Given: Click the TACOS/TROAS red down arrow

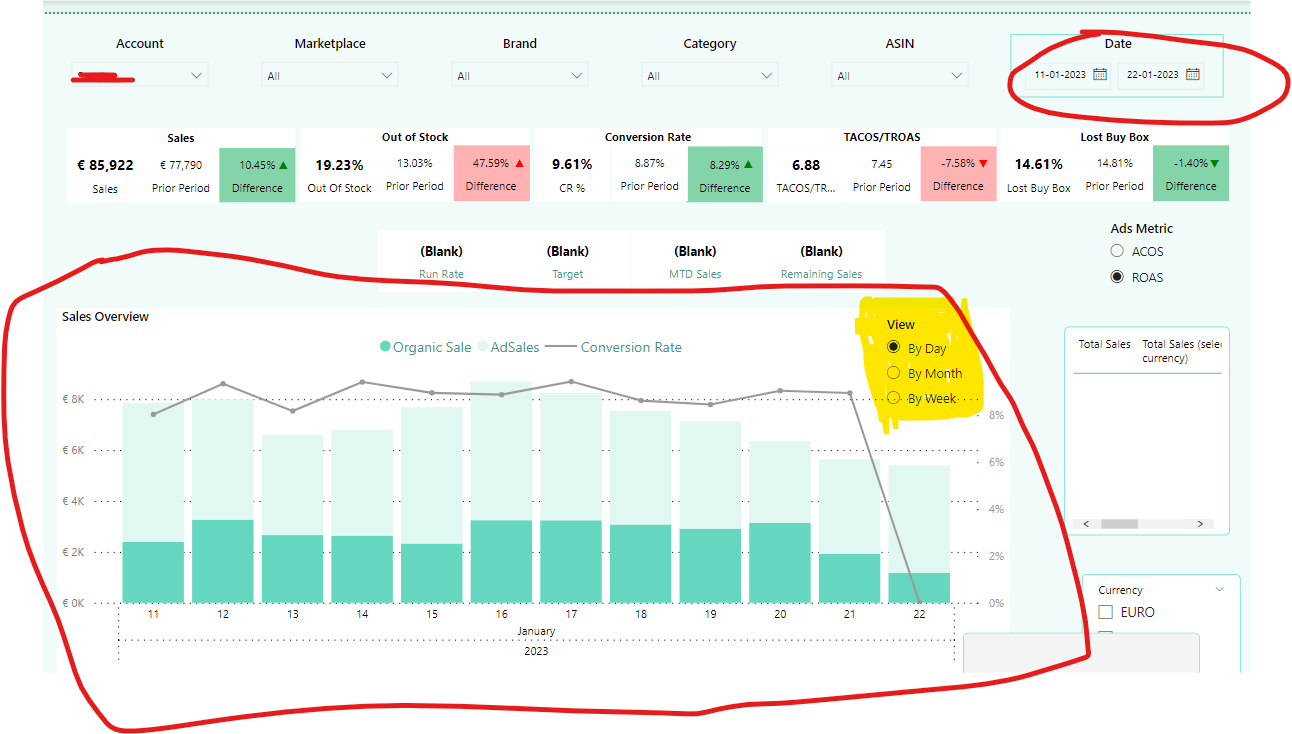Looking at the screenshot, I should [x=982, y=163].
